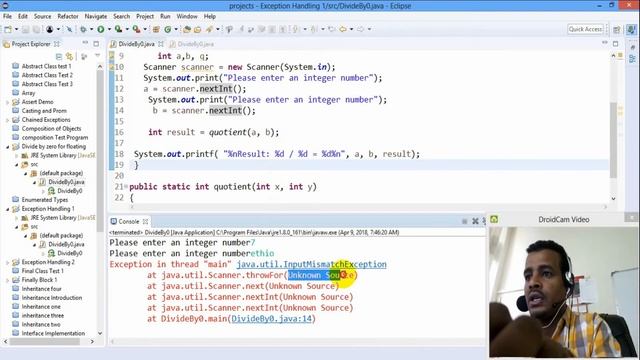The height and width of the screenshot is (360, 640).
Task: Open the Navigate menu
Action: (x=96, y=16)
